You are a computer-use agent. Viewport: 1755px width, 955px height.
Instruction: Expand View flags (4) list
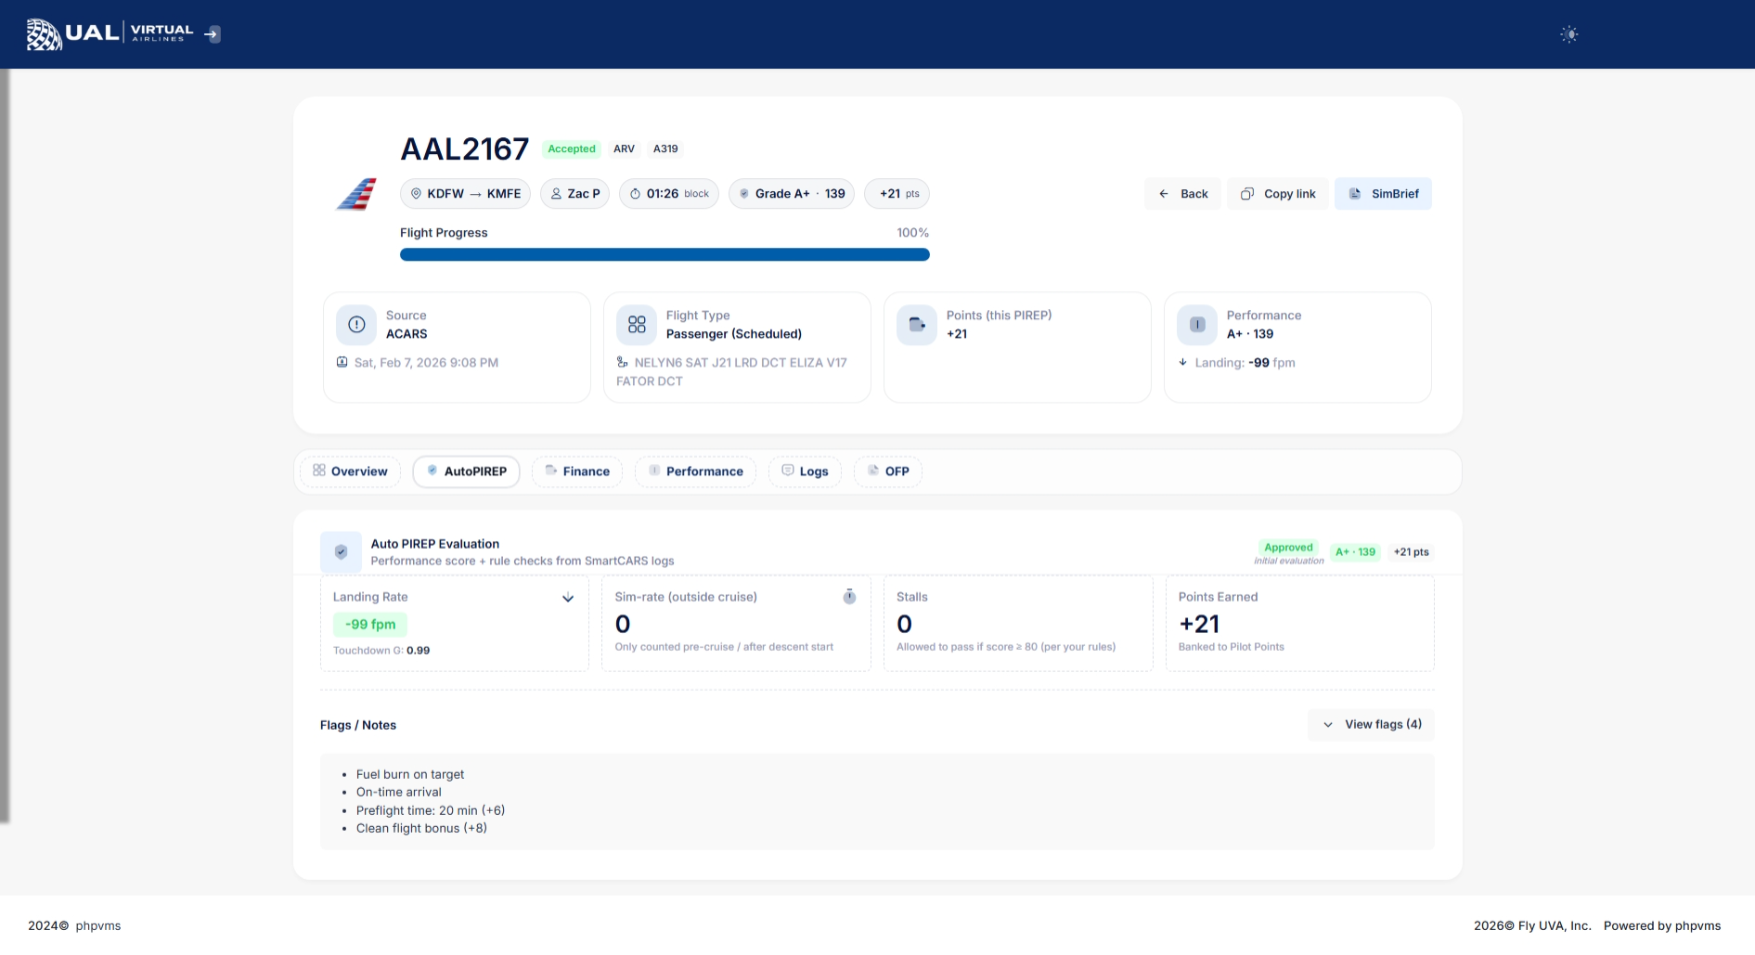pyautogui.click(x=1371, y=725)
